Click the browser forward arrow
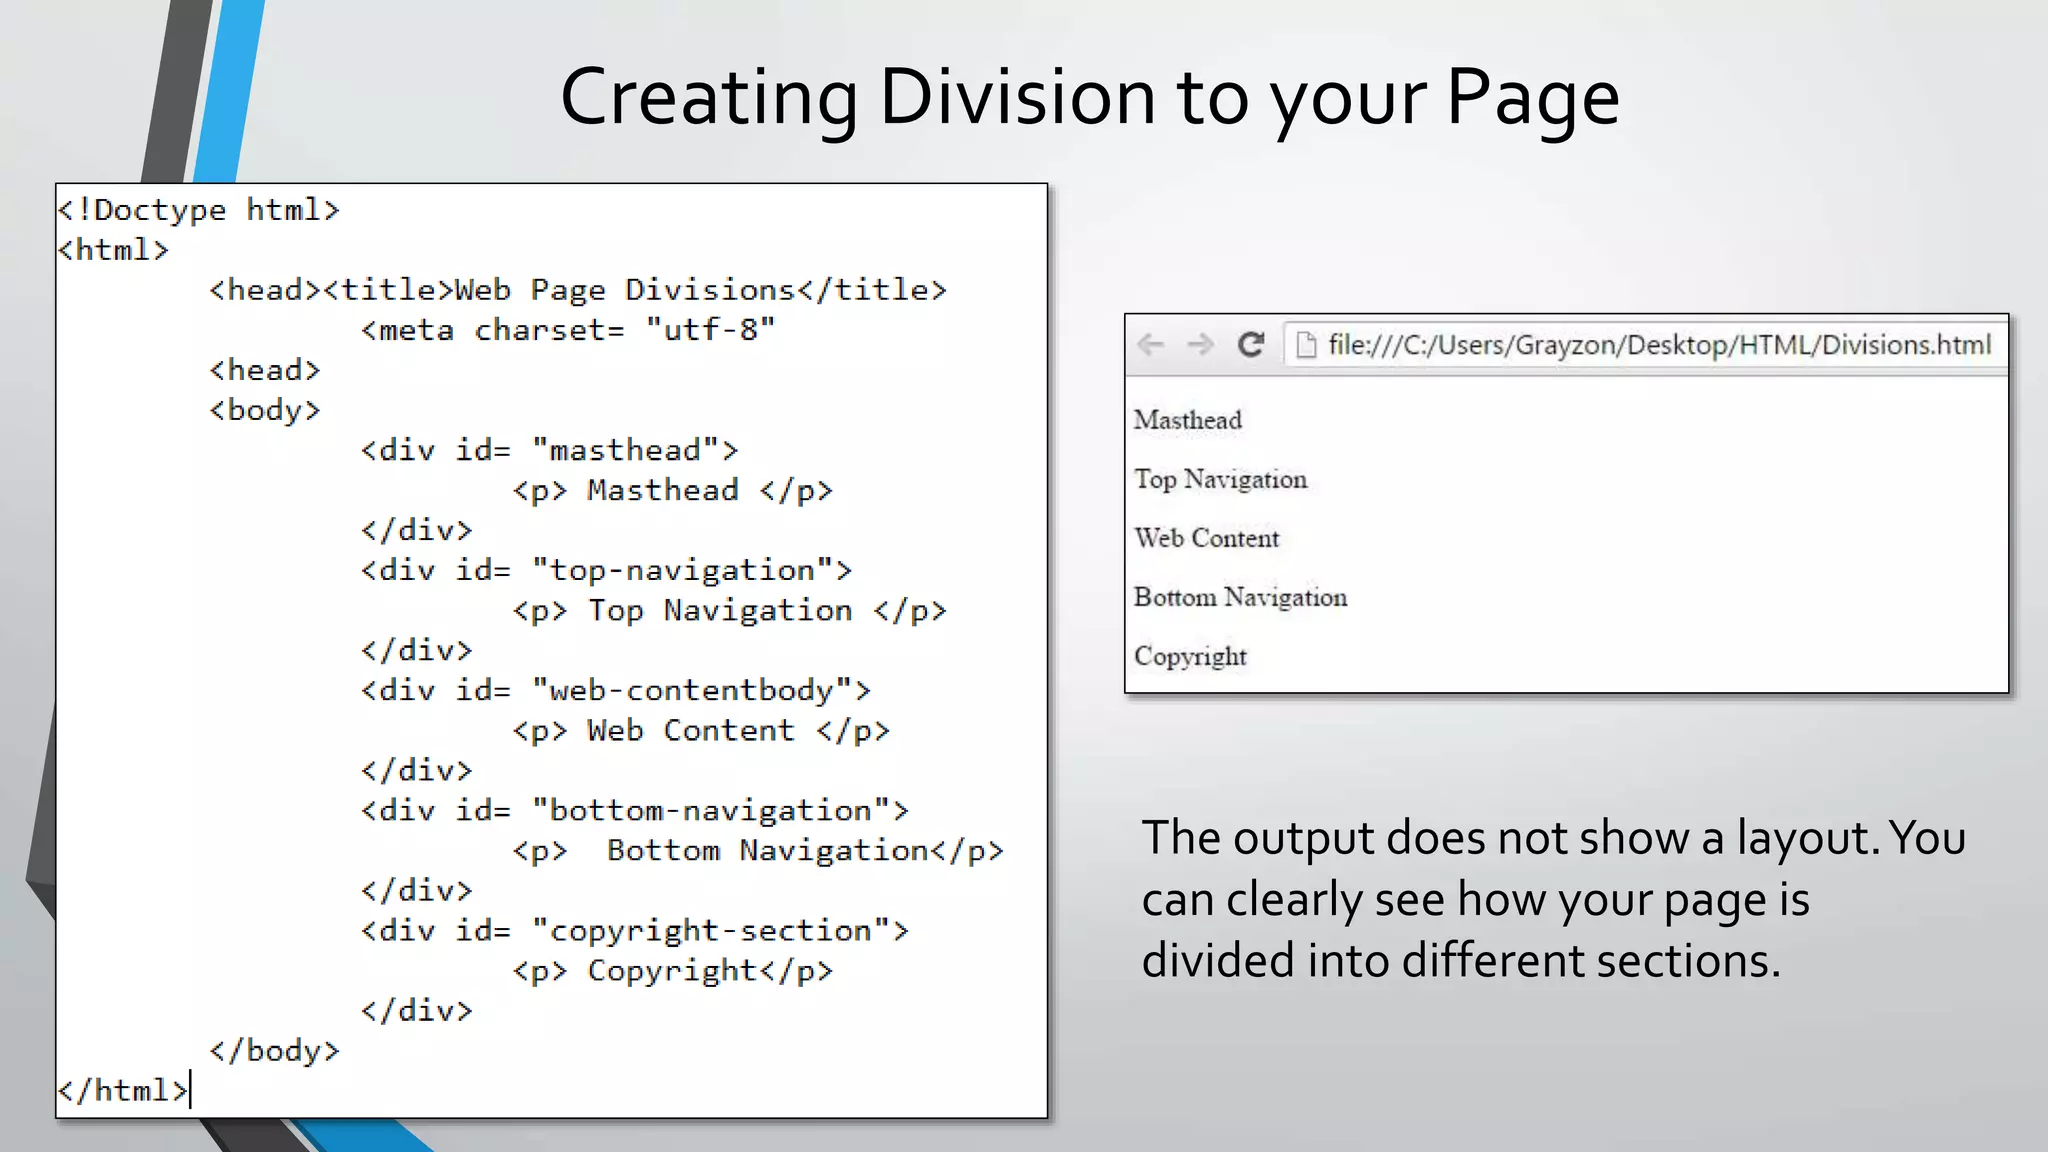Screen dimensions: 2048x1152 [1200, 345]
